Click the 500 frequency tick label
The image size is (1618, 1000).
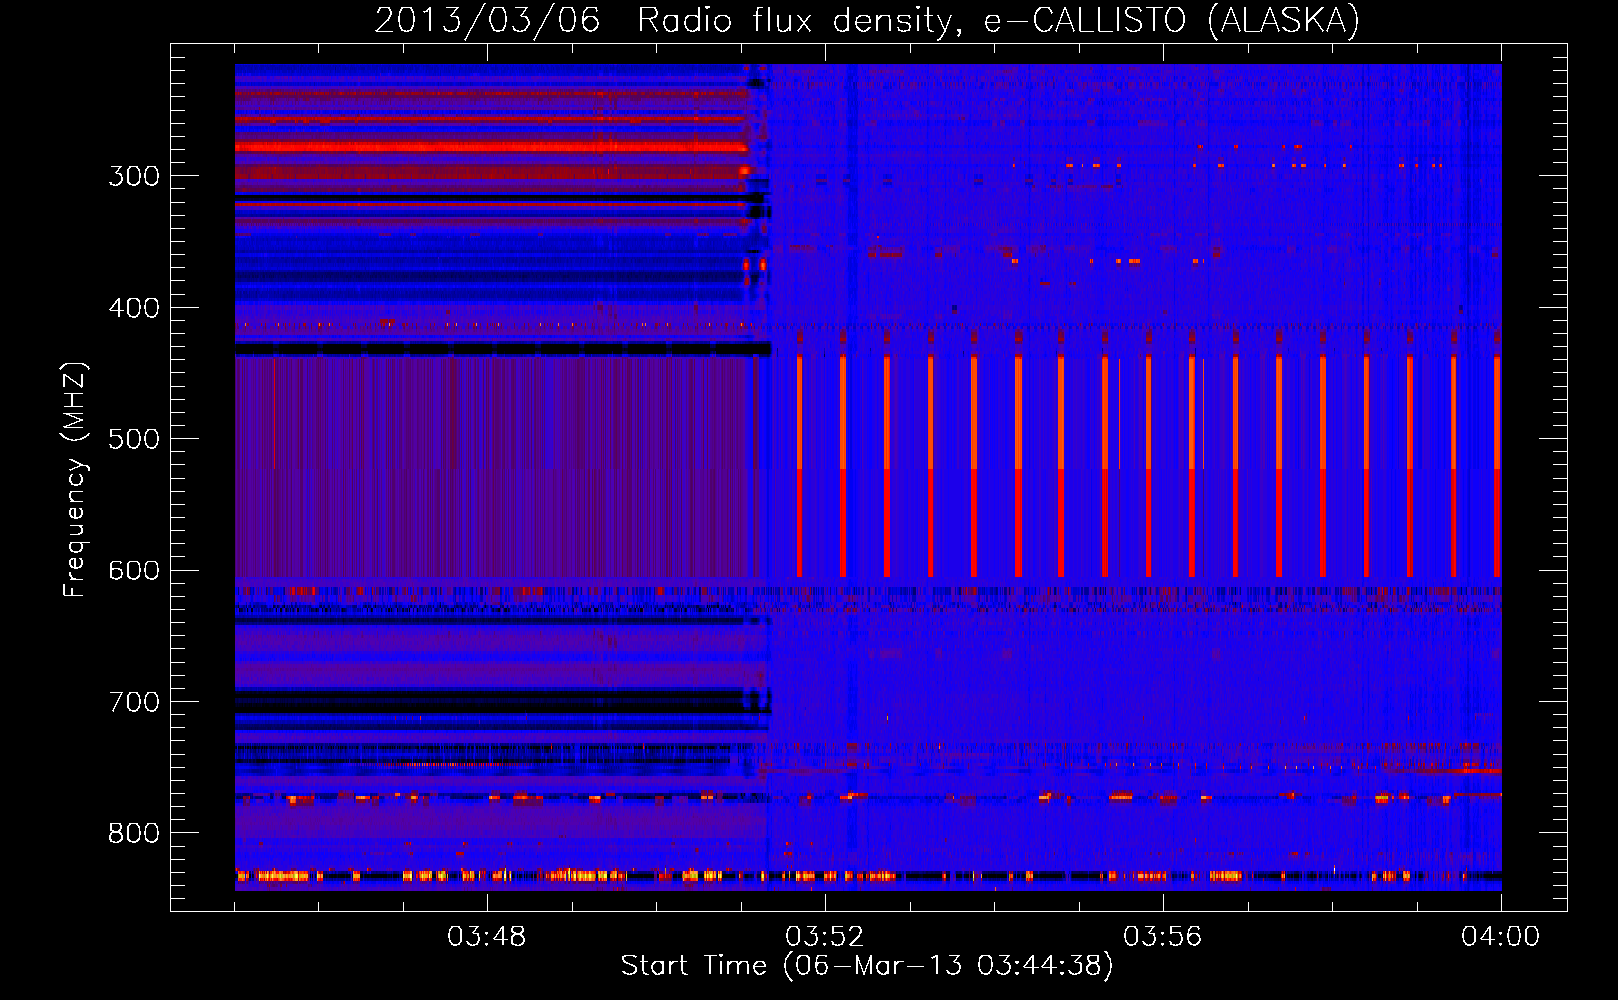tap(134, 439)
